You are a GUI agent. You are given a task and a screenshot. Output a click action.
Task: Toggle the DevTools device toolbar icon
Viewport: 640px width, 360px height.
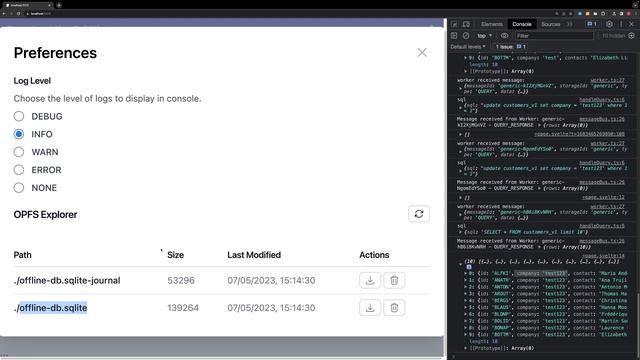(x=466, y=24)
